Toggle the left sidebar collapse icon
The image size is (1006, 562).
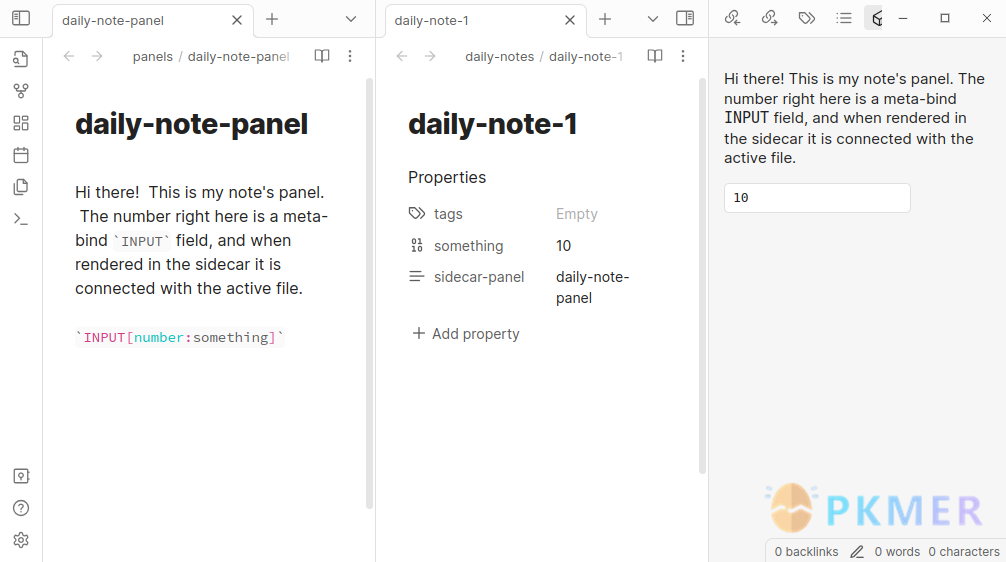click(x=21, y=18)
